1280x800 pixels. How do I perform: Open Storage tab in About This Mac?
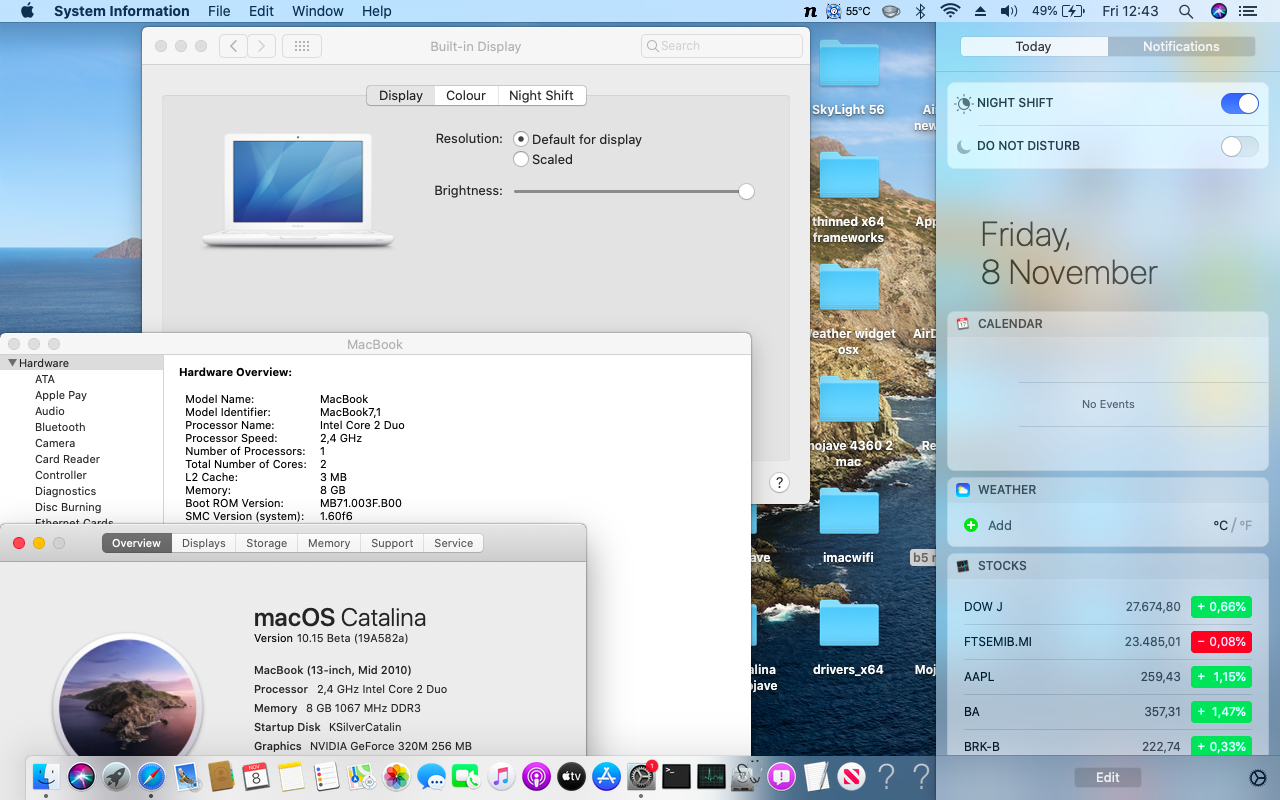[x=267, y=543]
